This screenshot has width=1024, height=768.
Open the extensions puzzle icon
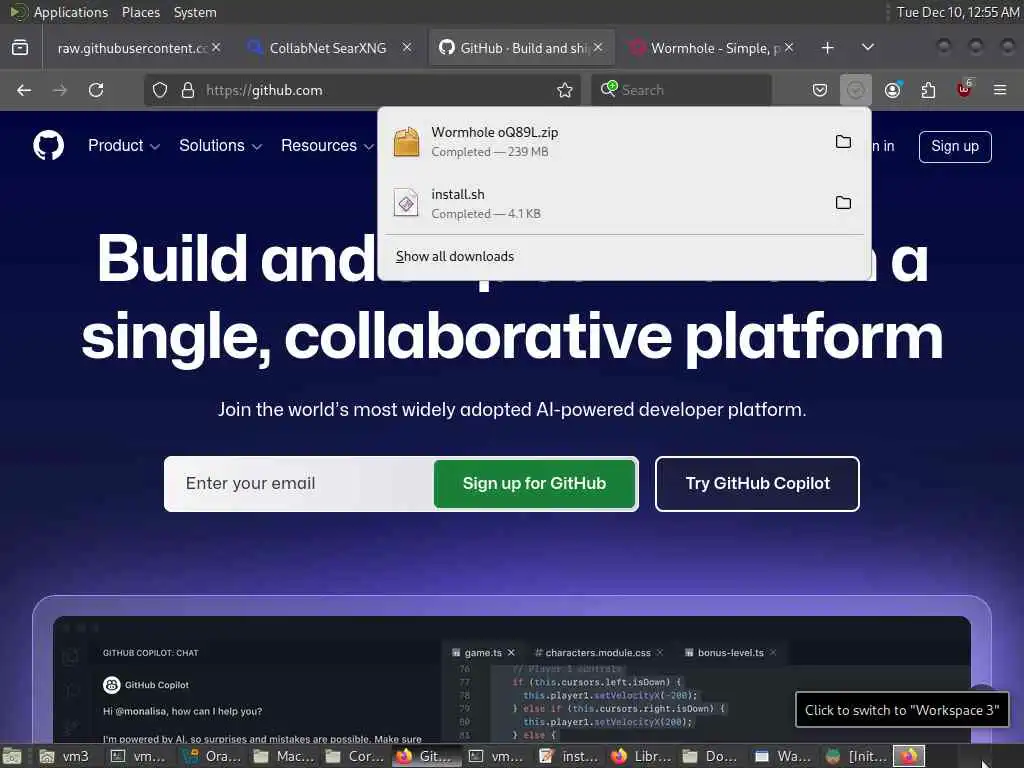(x=928, y=90)
